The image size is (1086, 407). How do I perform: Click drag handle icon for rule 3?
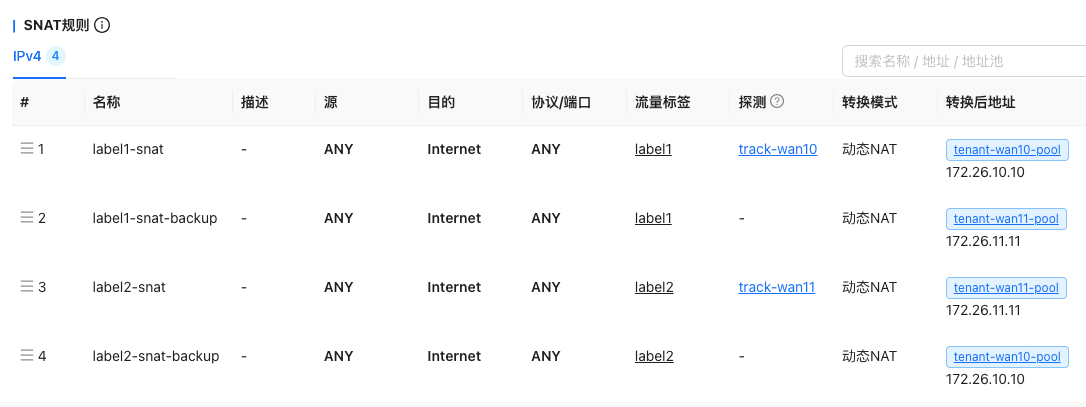click(x=27, y=287)
